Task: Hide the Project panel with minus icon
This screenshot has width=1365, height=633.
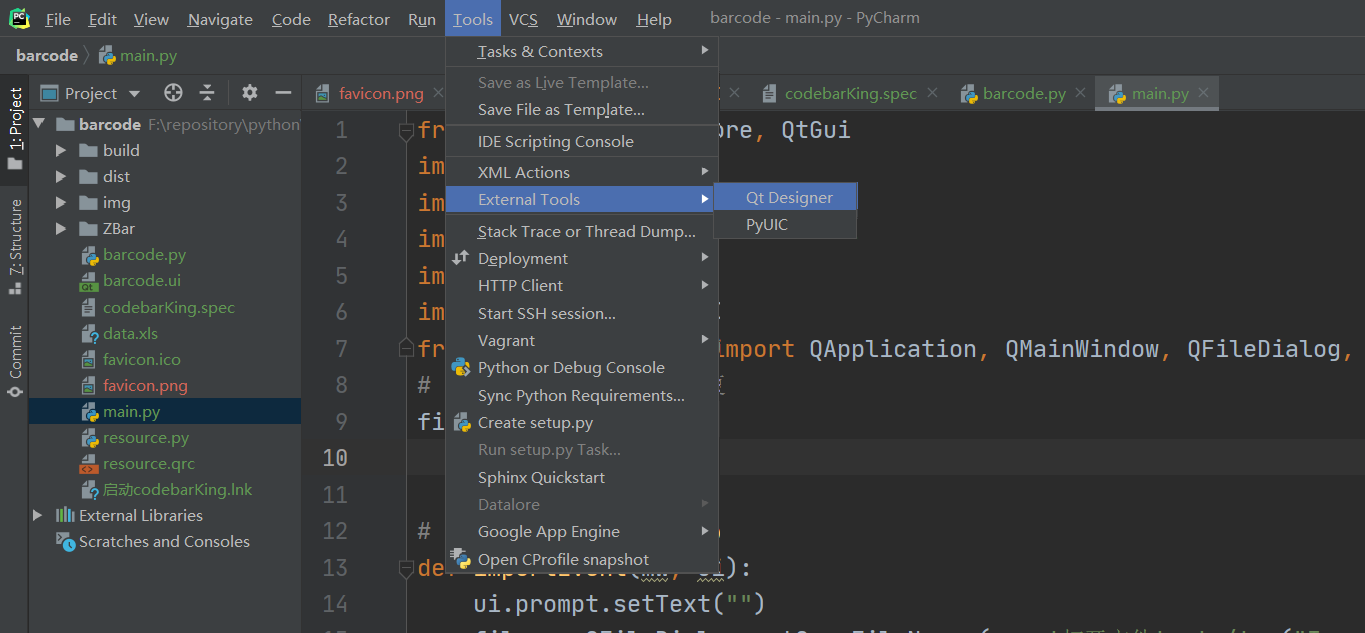Action: tap(283, 93)
